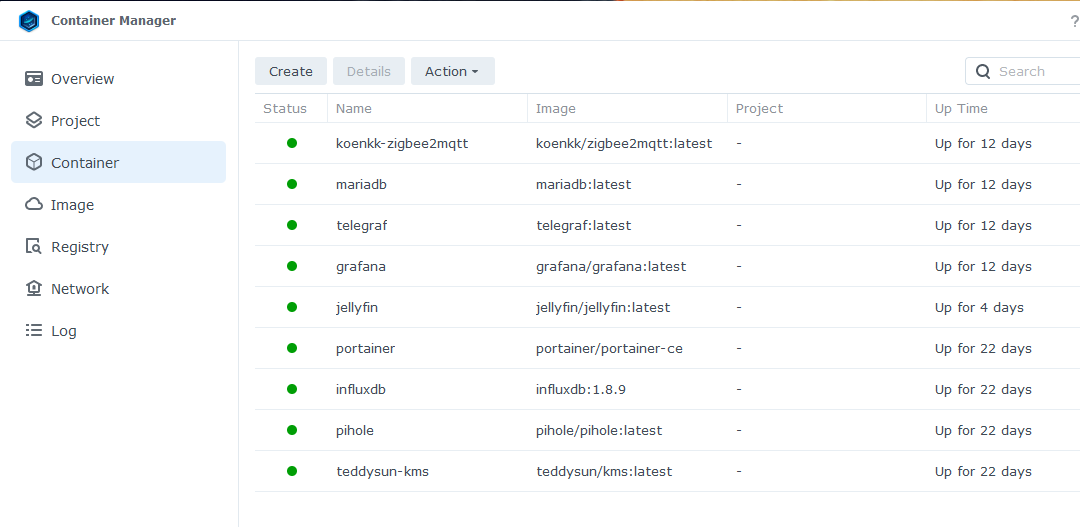Viewport: 1080px width, 527px height.
Task: Click the Log list icon in sidebar
Action: click(34, 331)
